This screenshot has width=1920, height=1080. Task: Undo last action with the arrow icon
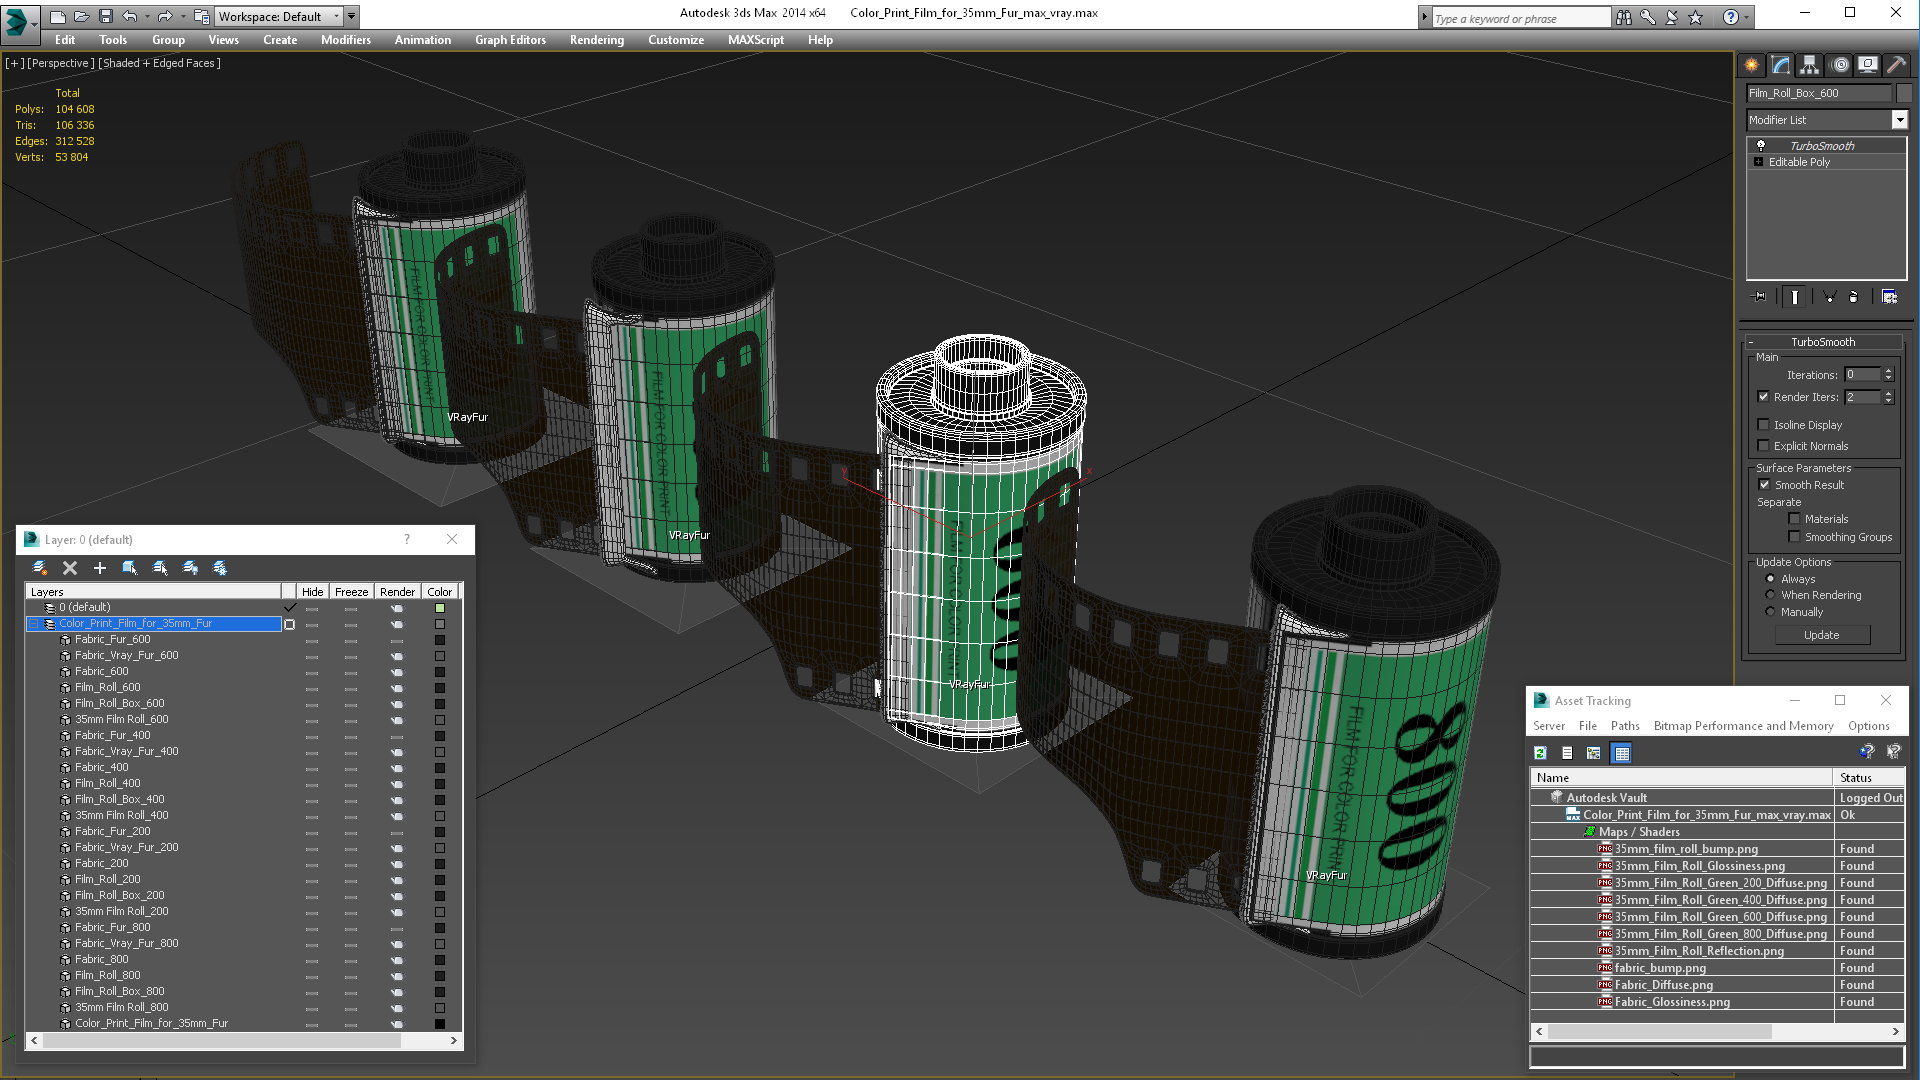[129, 17]
